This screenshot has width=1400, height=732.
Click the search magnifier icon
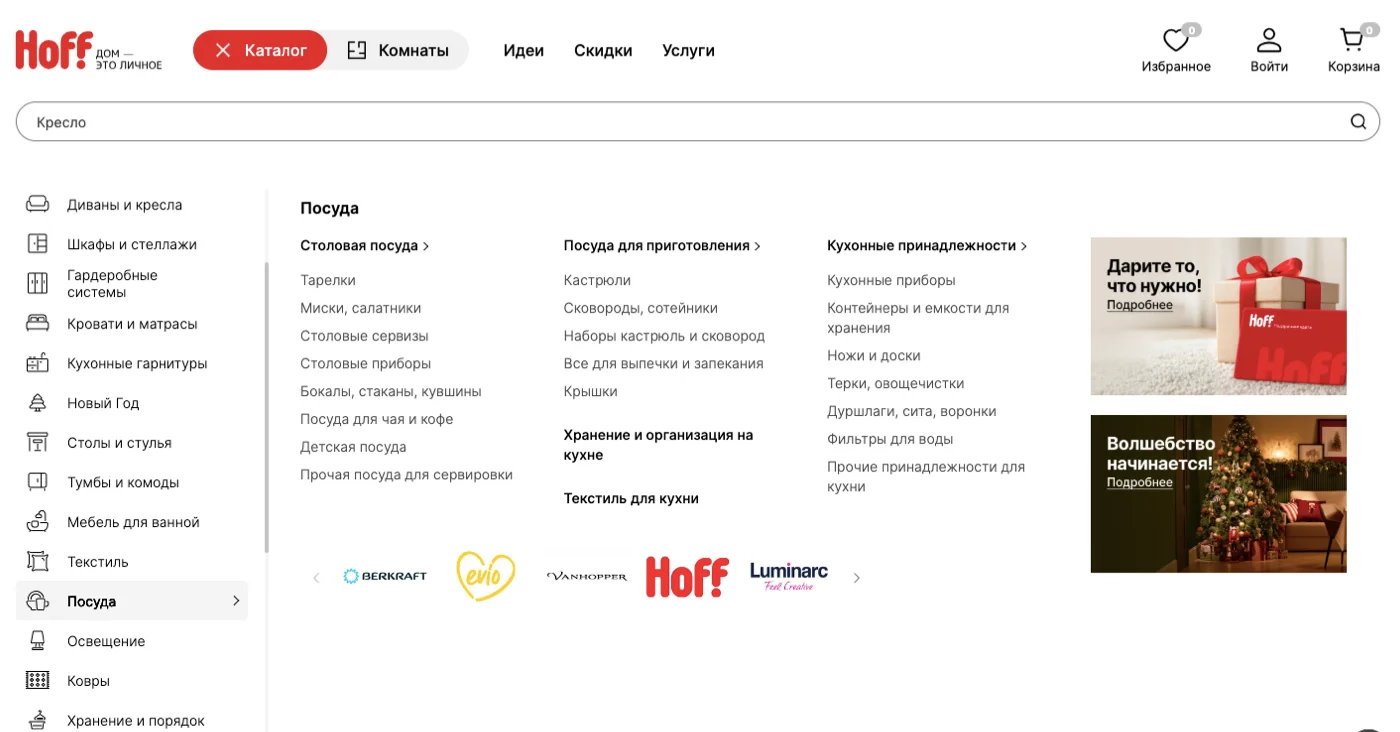(x=1358, y=122)
